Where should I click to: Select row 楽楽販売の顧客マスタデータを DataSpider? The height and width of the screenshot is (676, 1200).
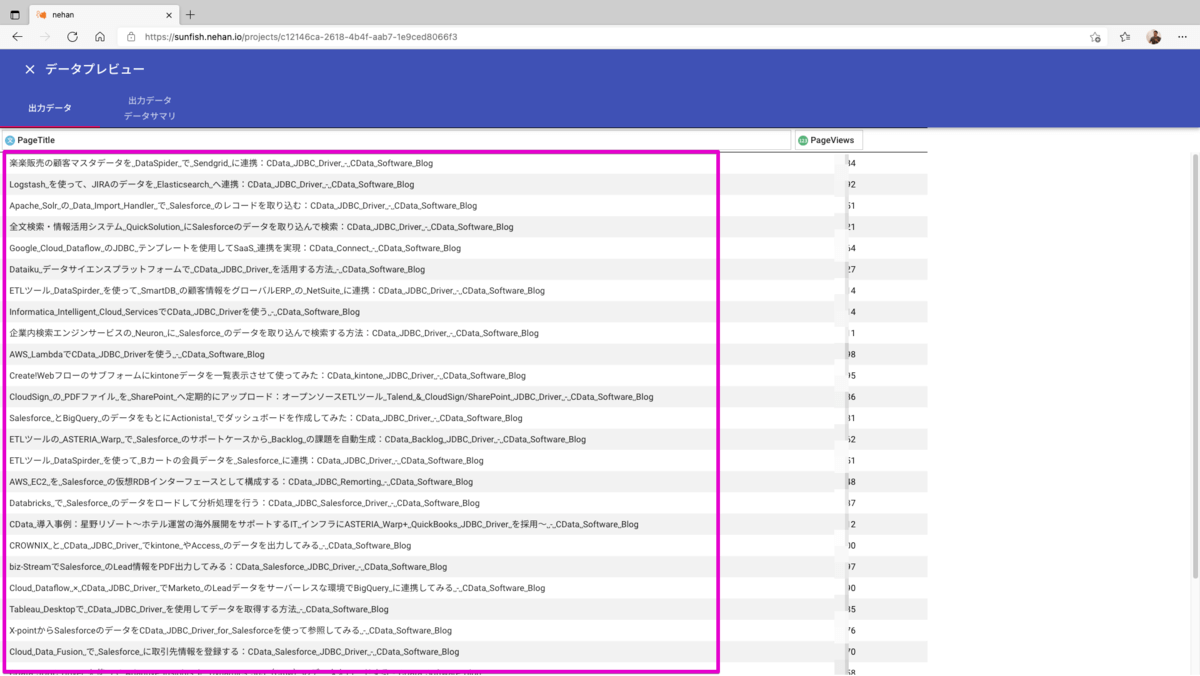(x=464, y=163)
